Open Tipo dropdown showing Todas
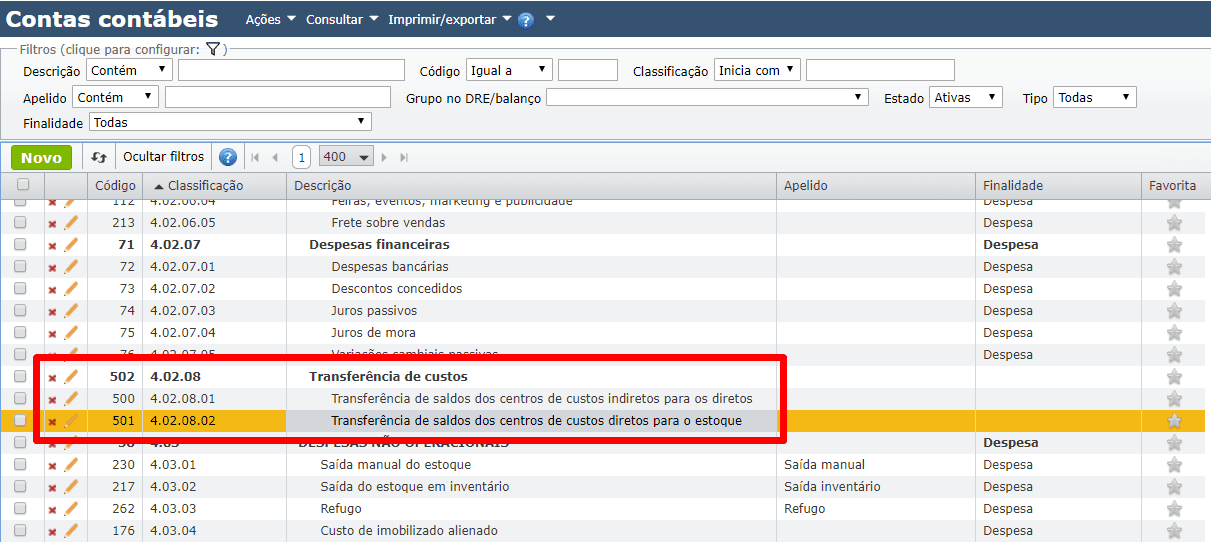 click(1095, 97)
